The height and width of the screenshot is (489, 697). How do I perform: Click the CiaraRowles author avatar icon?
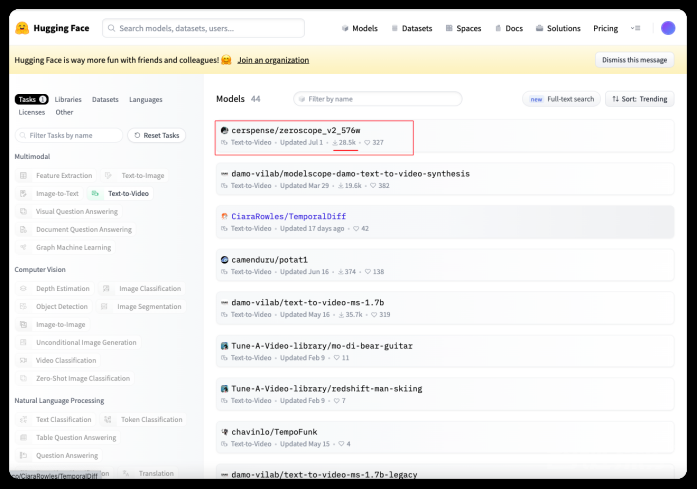pyautogui.click(x=224, y=216)
